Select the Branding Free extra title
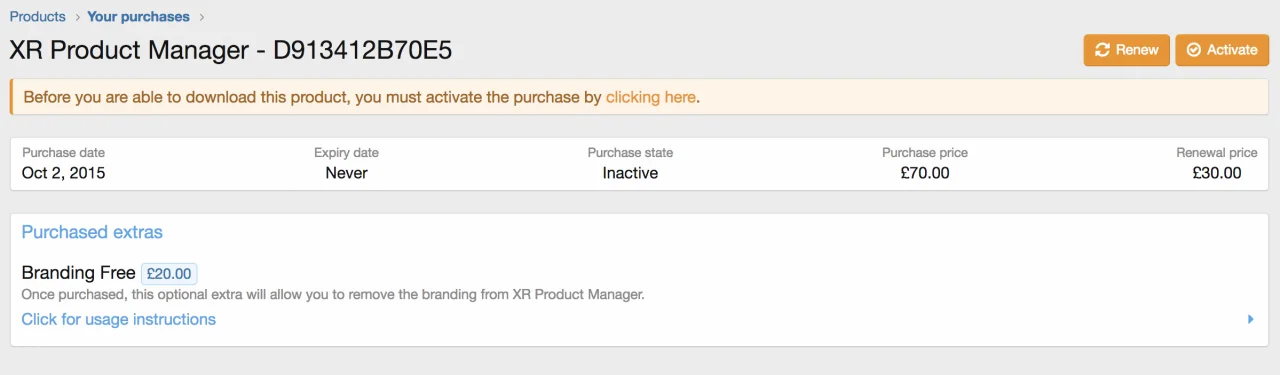 (x=78, y=273)
